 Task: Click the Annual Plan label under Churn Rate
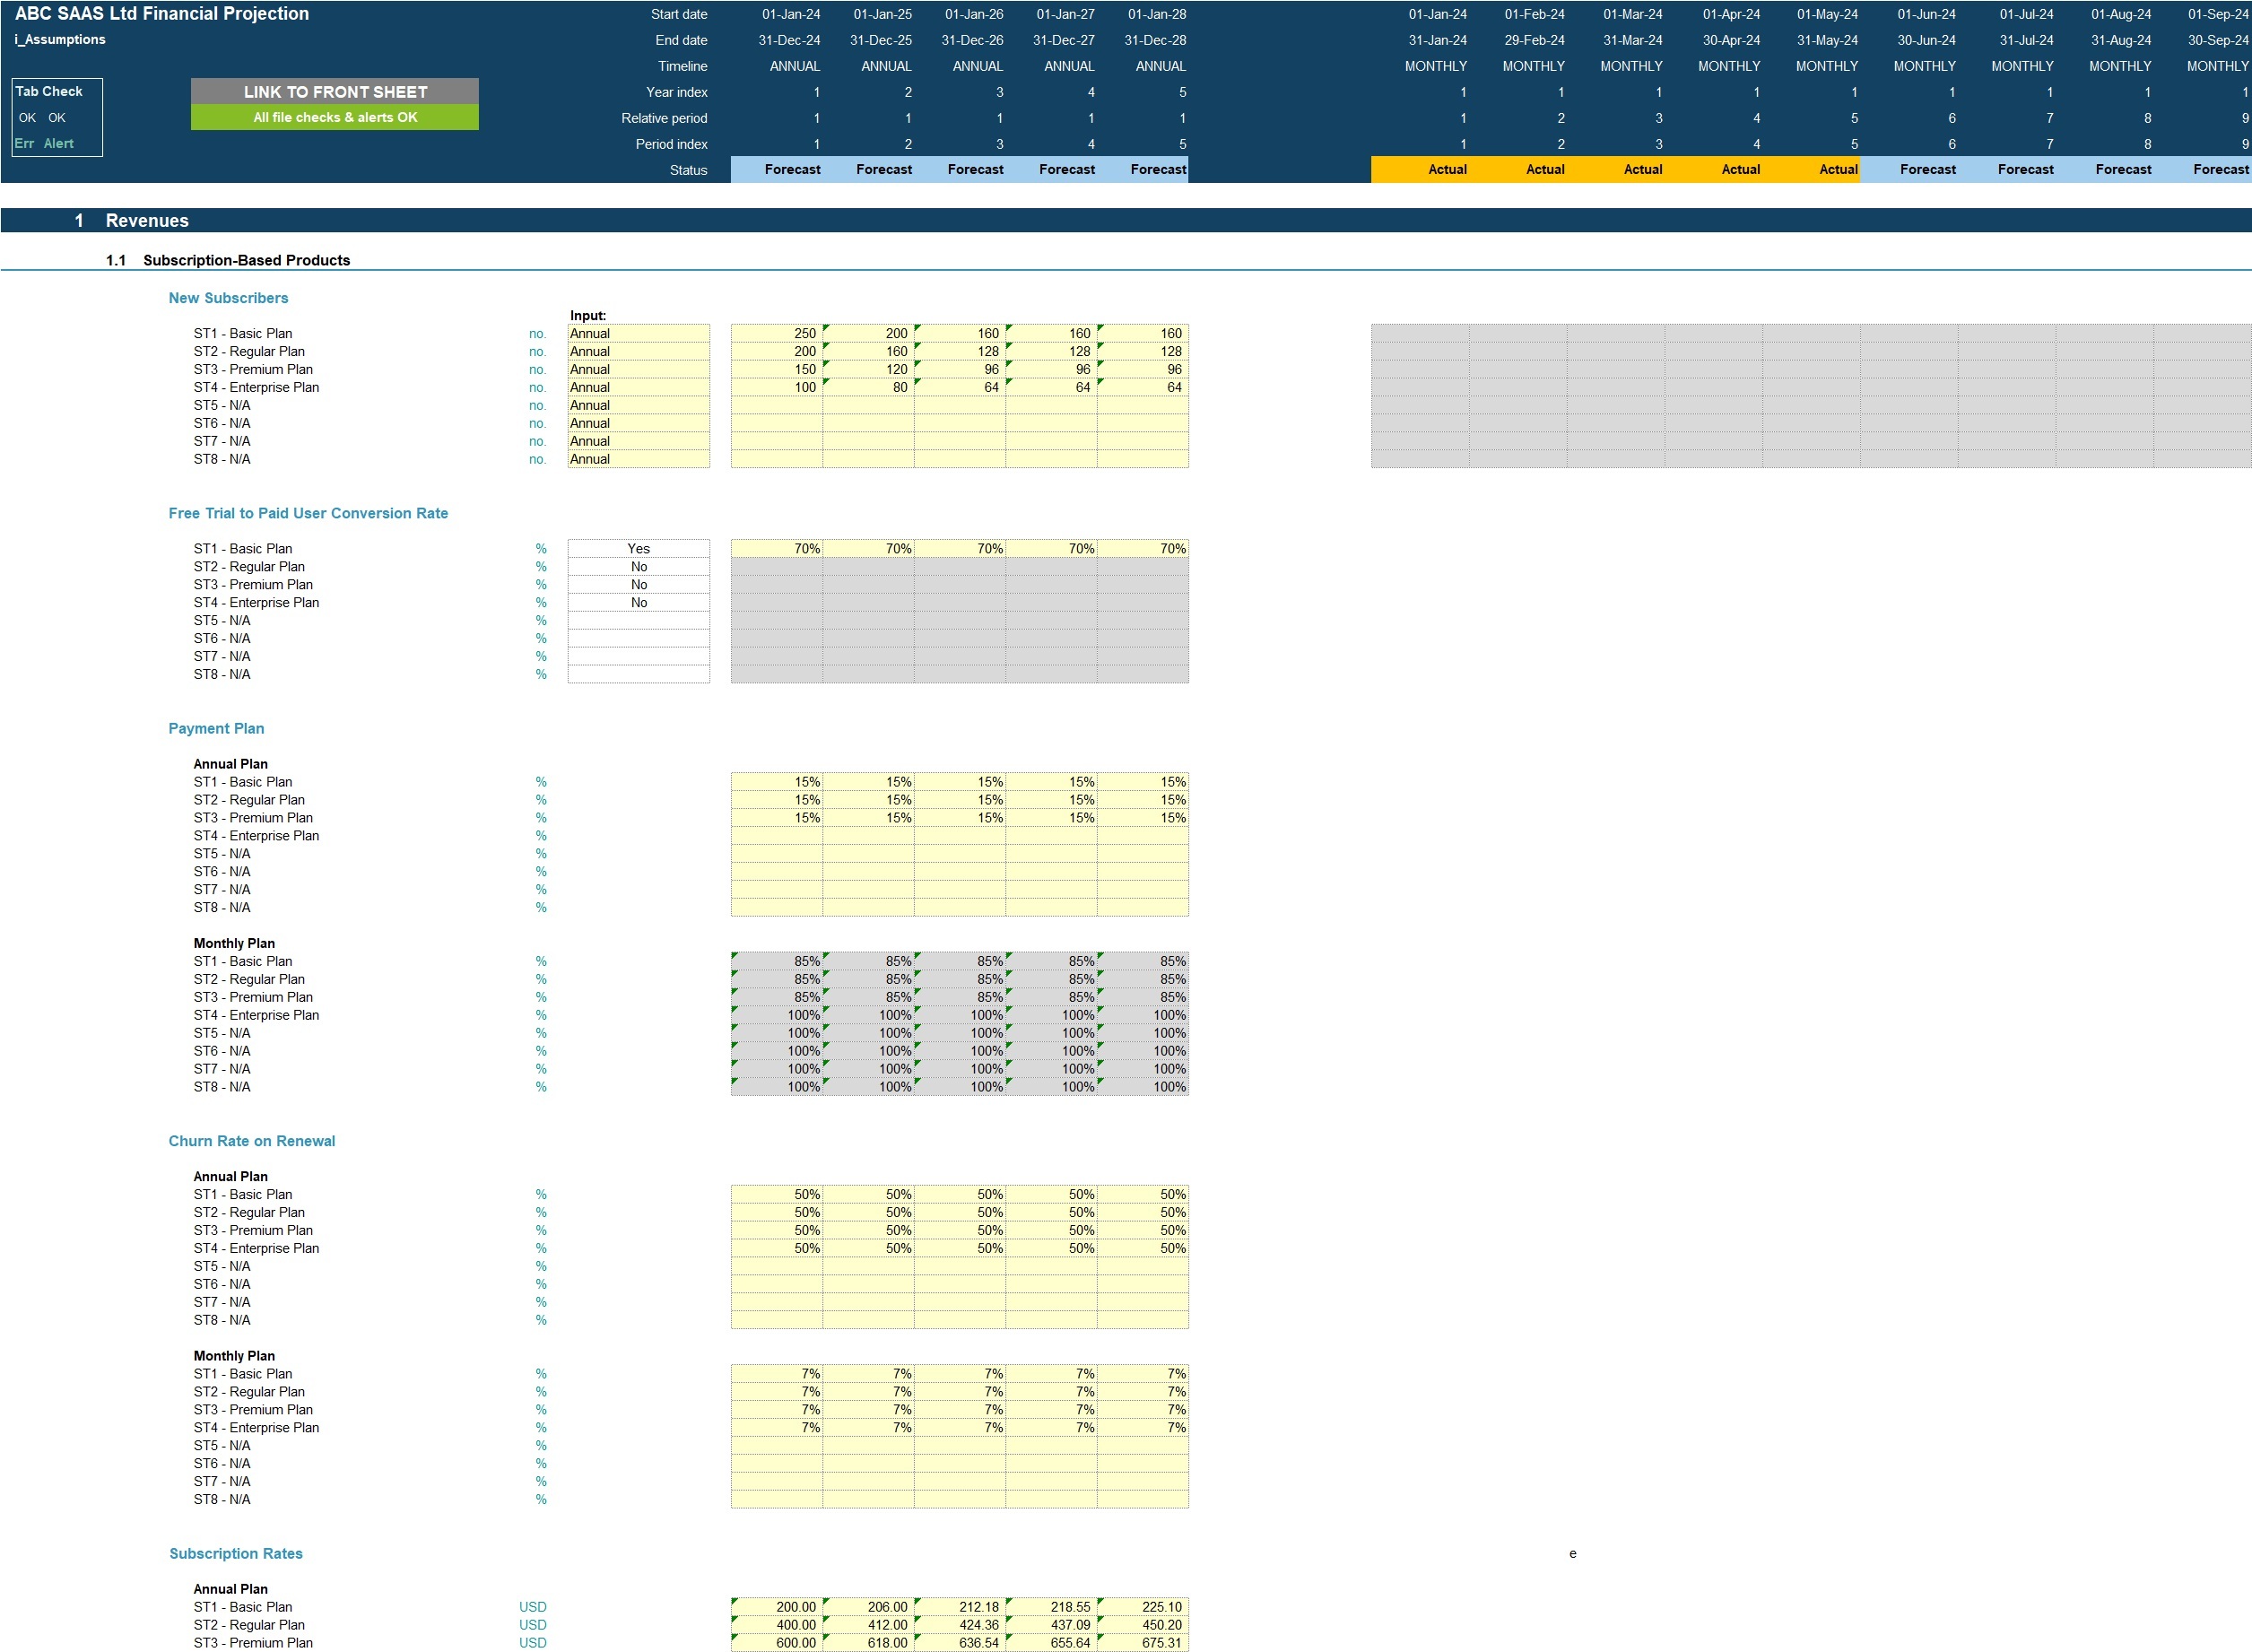(x=230, y=1176)
